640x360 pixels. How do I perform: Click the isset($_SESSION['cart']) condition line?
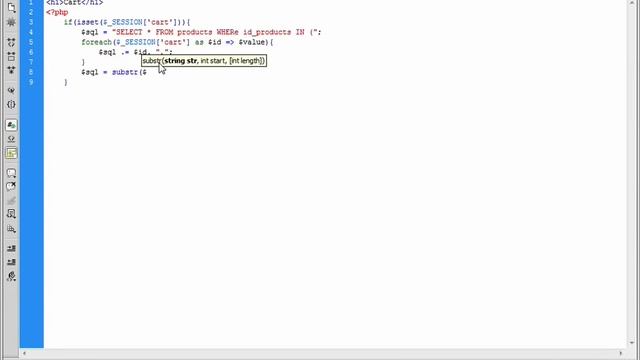(127, 22)
